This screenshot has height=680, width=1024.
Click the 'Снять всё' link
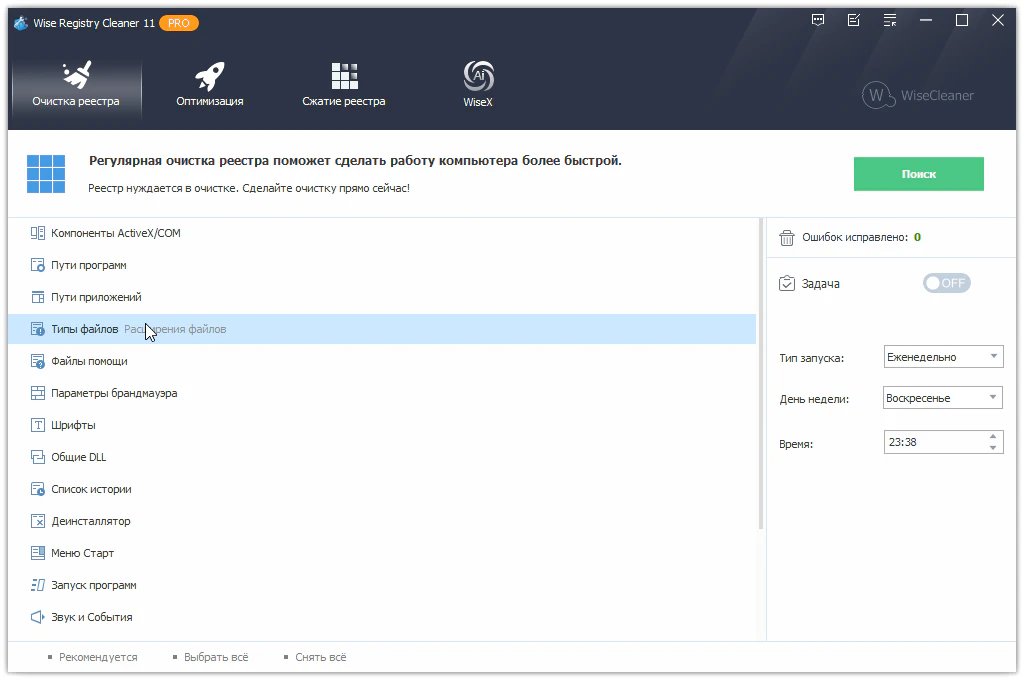[320, 657]
